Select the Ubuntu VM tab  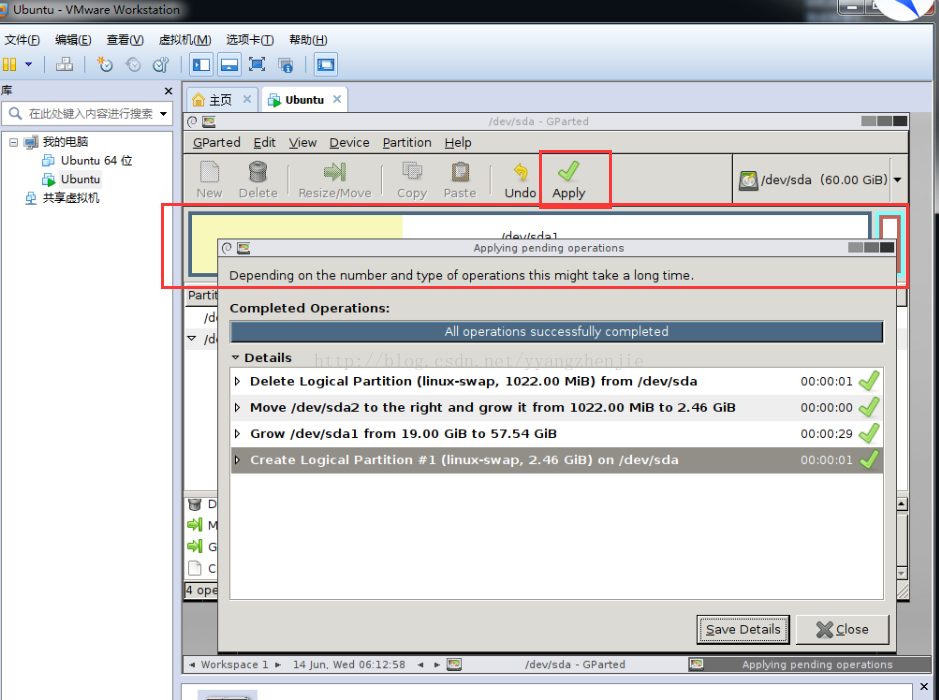click(x=304, y=100)
